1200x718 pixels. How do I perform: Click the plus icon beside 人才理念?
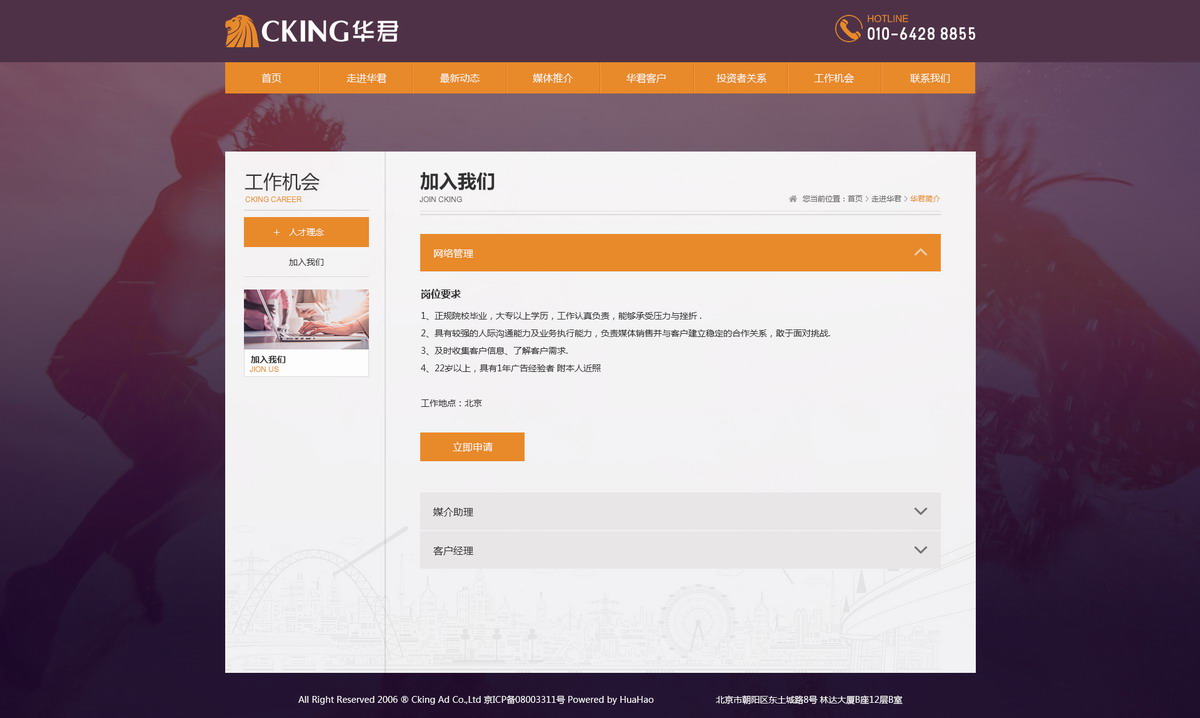[277, 231]
